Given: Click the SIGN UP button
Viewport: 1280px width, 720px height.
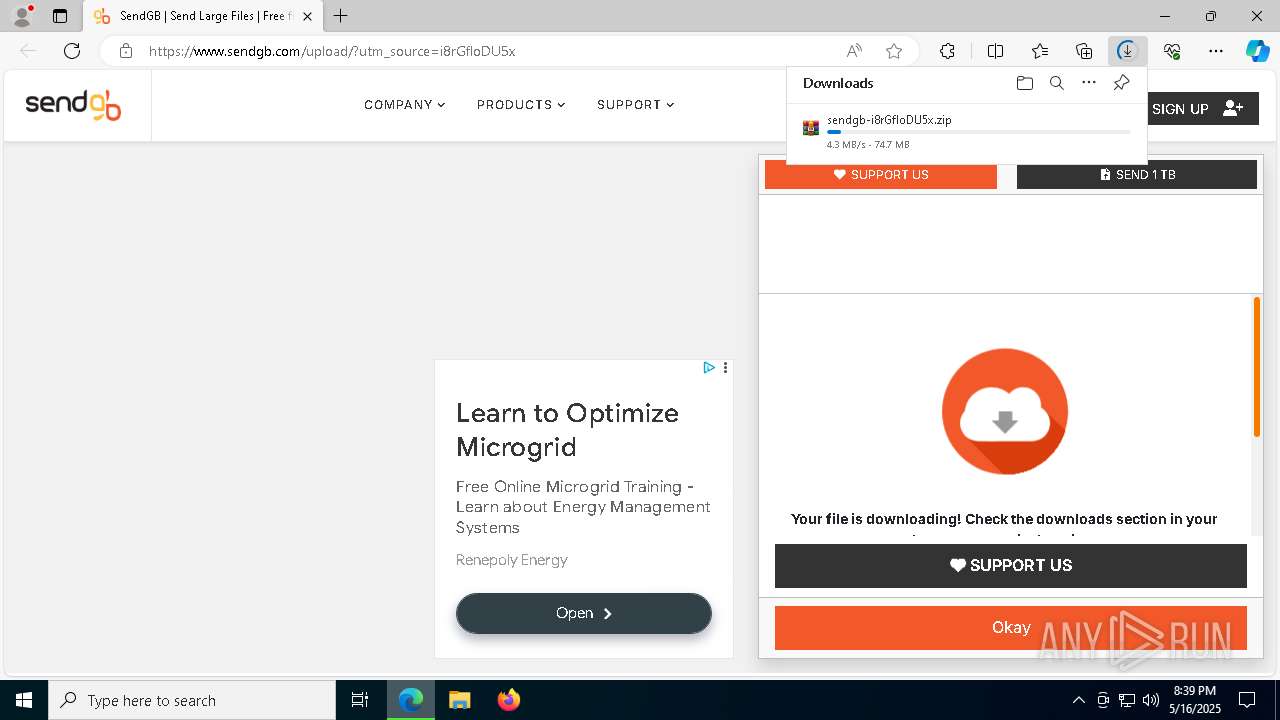Looking at the screenshot, I should pos(1197,109).
